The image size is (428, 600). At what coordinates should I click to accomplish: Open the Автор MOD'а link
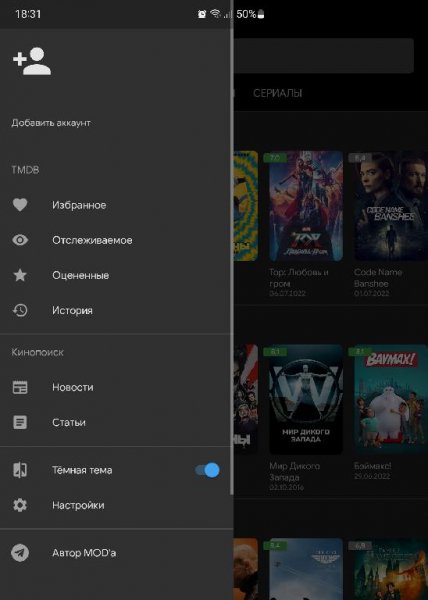click(115, 553)
